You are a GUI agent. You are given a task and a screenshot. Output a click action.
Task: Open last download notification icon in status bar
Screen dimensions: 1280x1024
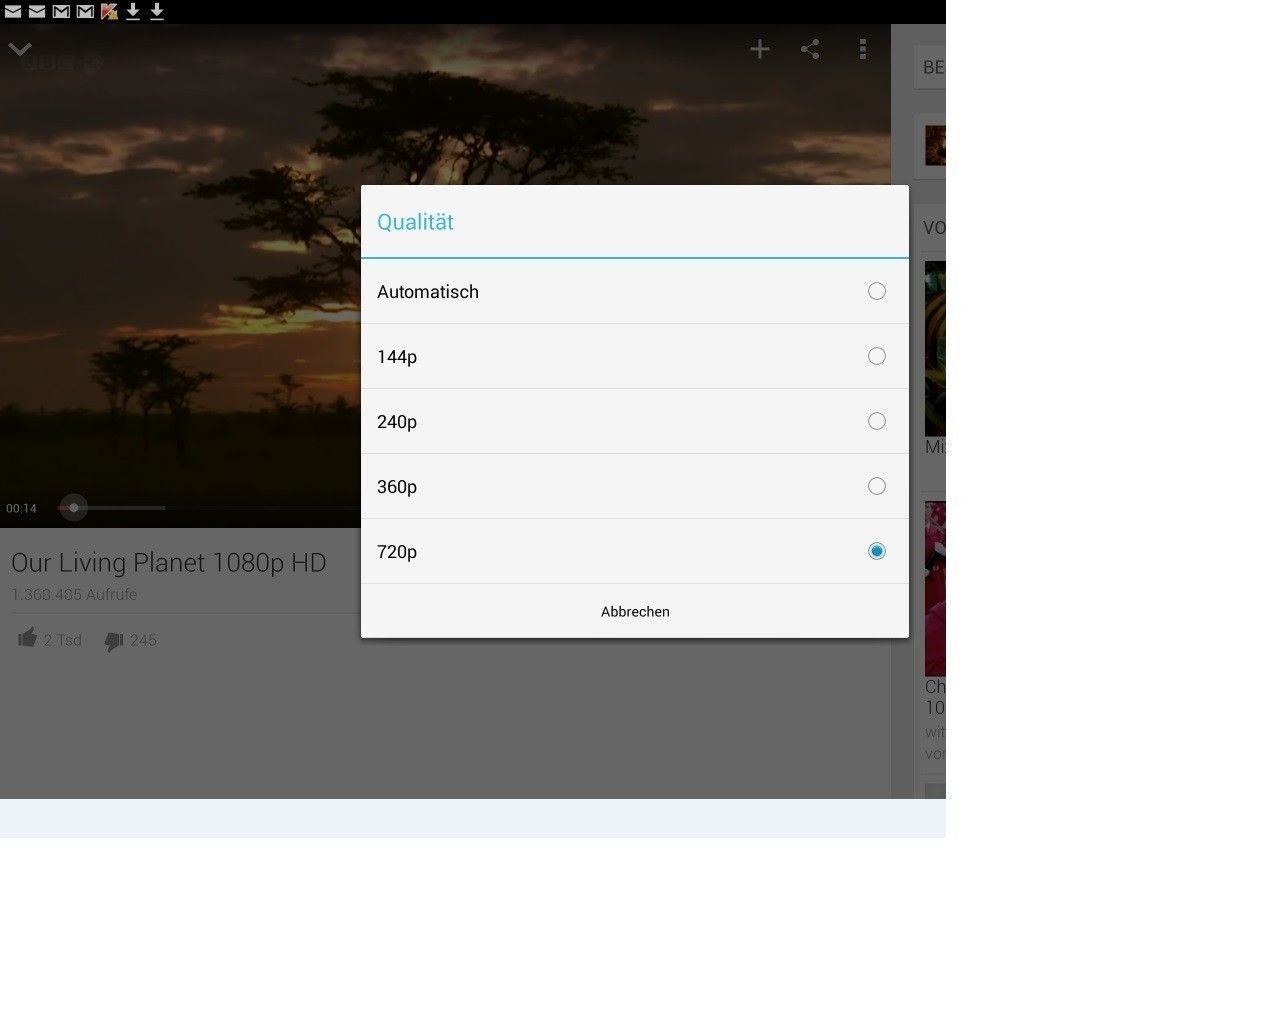[157, 11]
